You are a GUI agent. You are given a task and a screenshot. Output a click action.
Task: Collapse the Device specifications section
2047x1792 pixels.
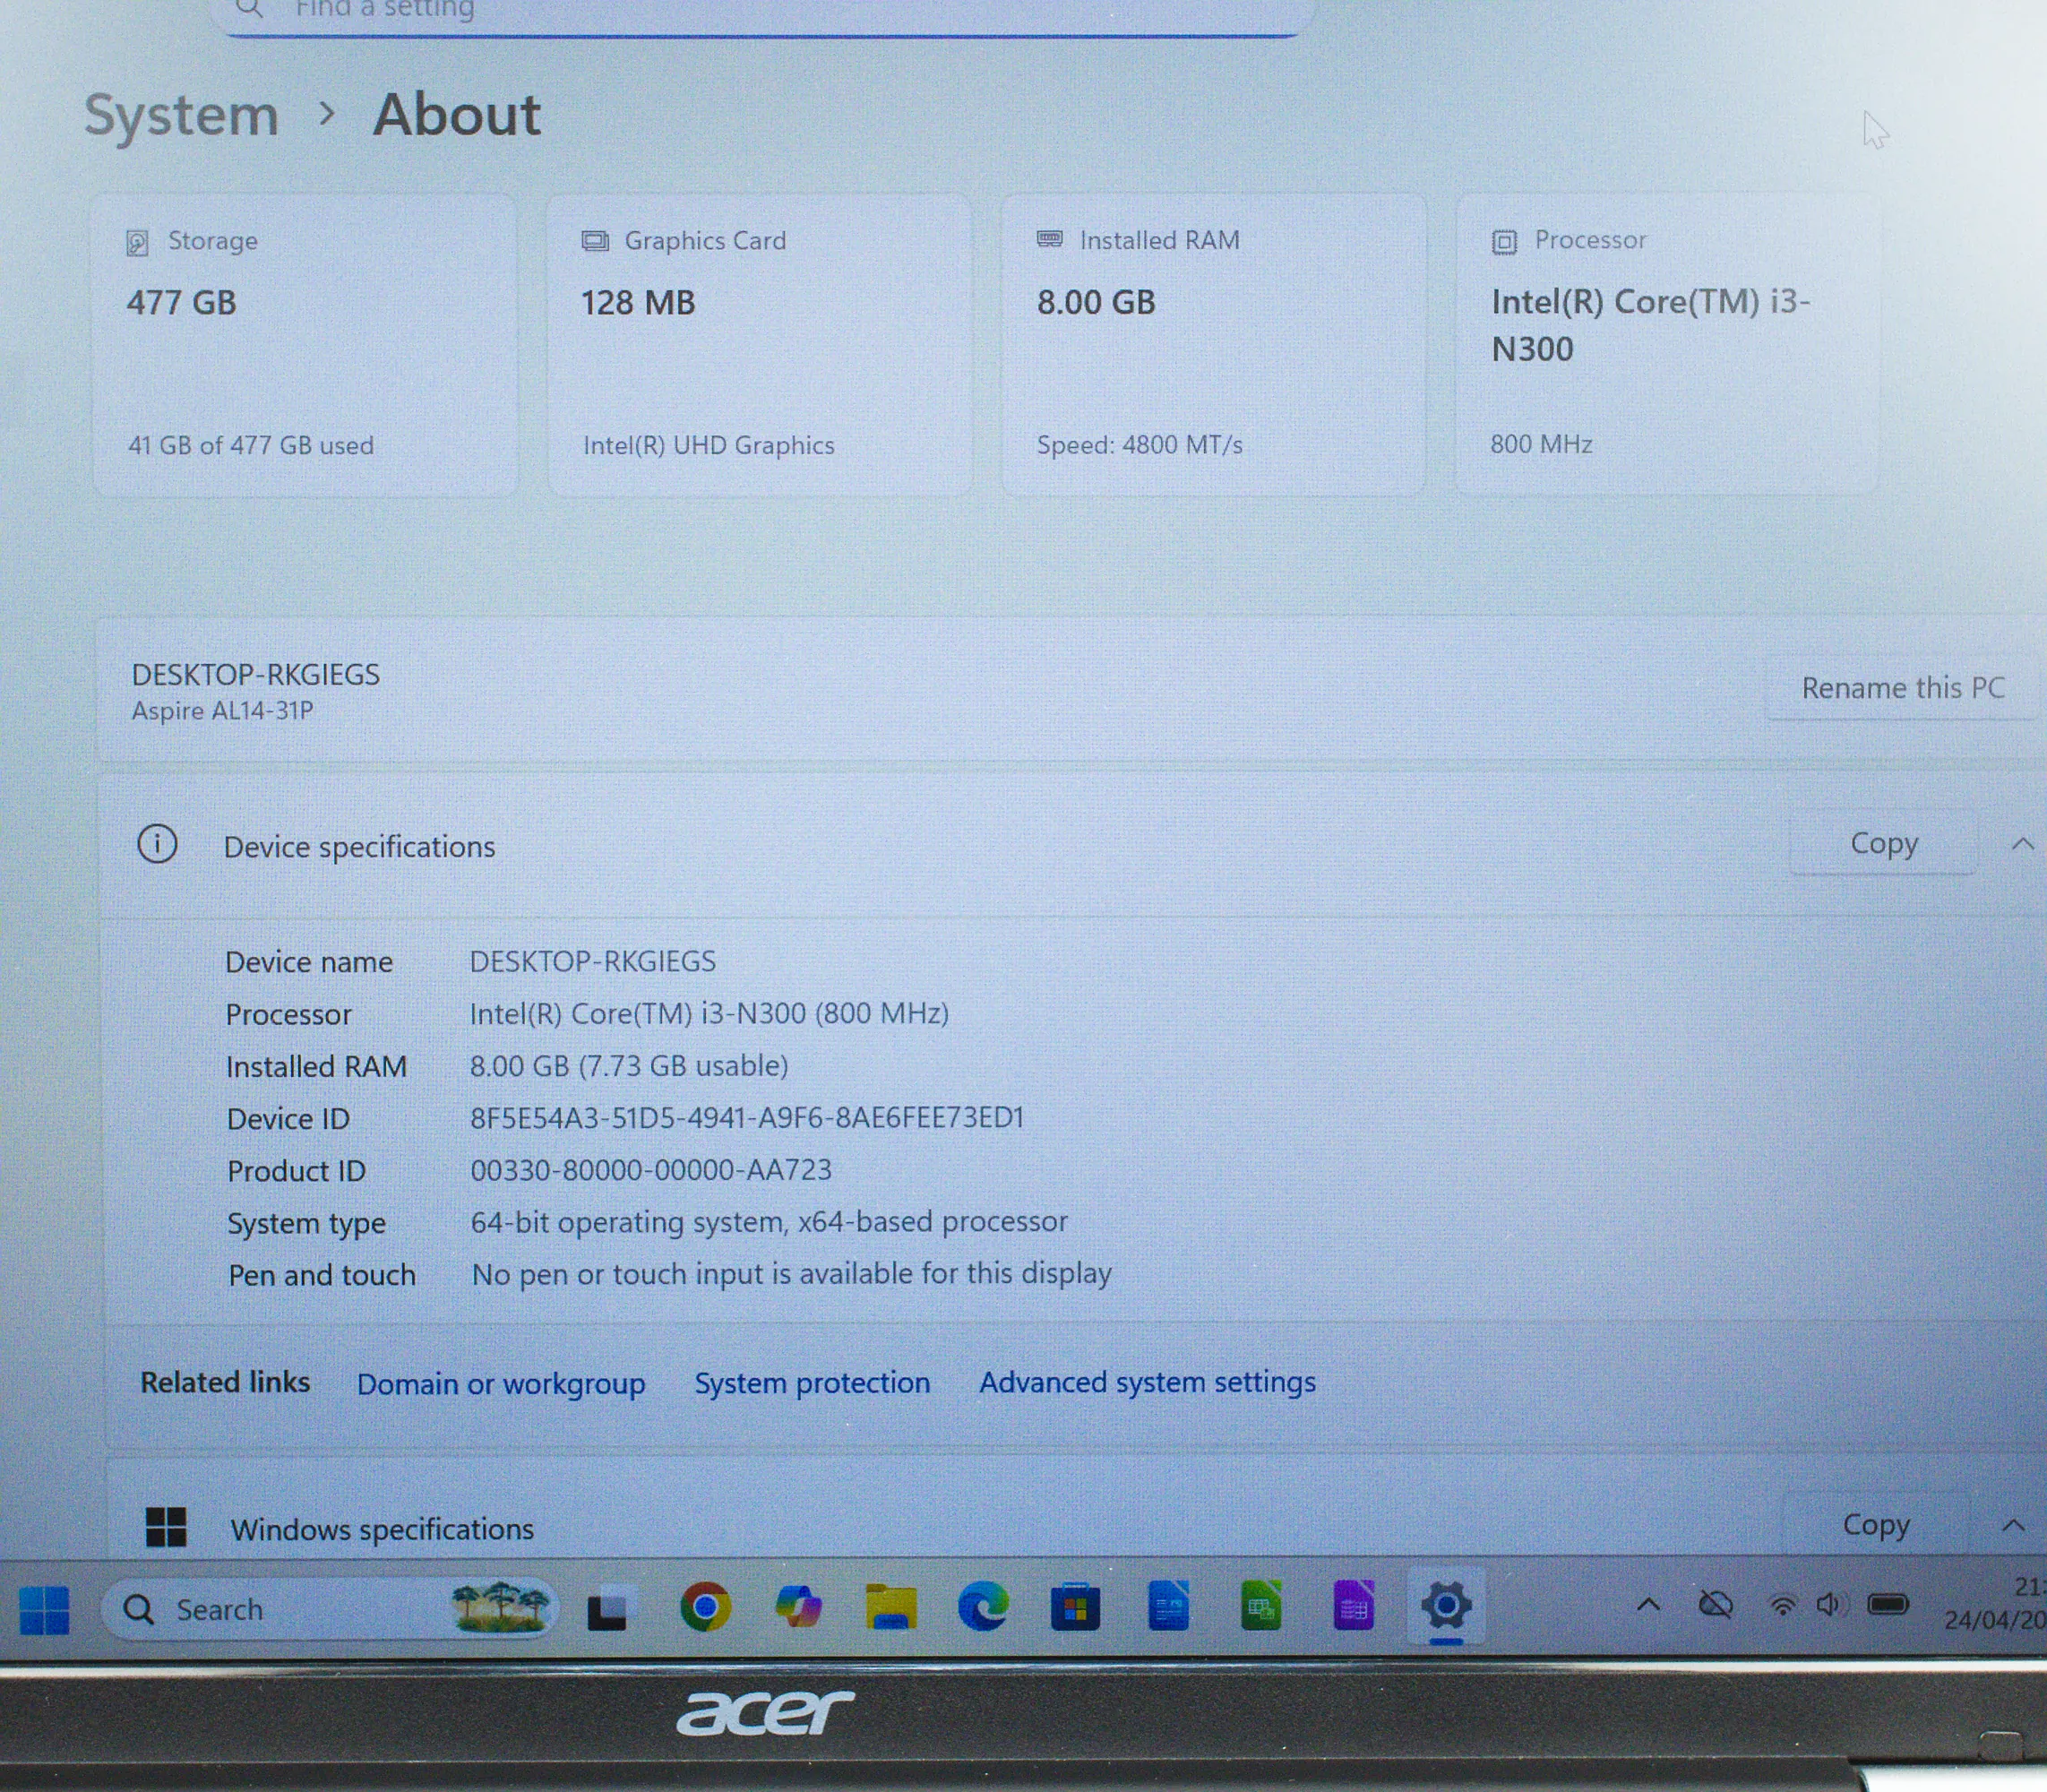coord(2021,844)
